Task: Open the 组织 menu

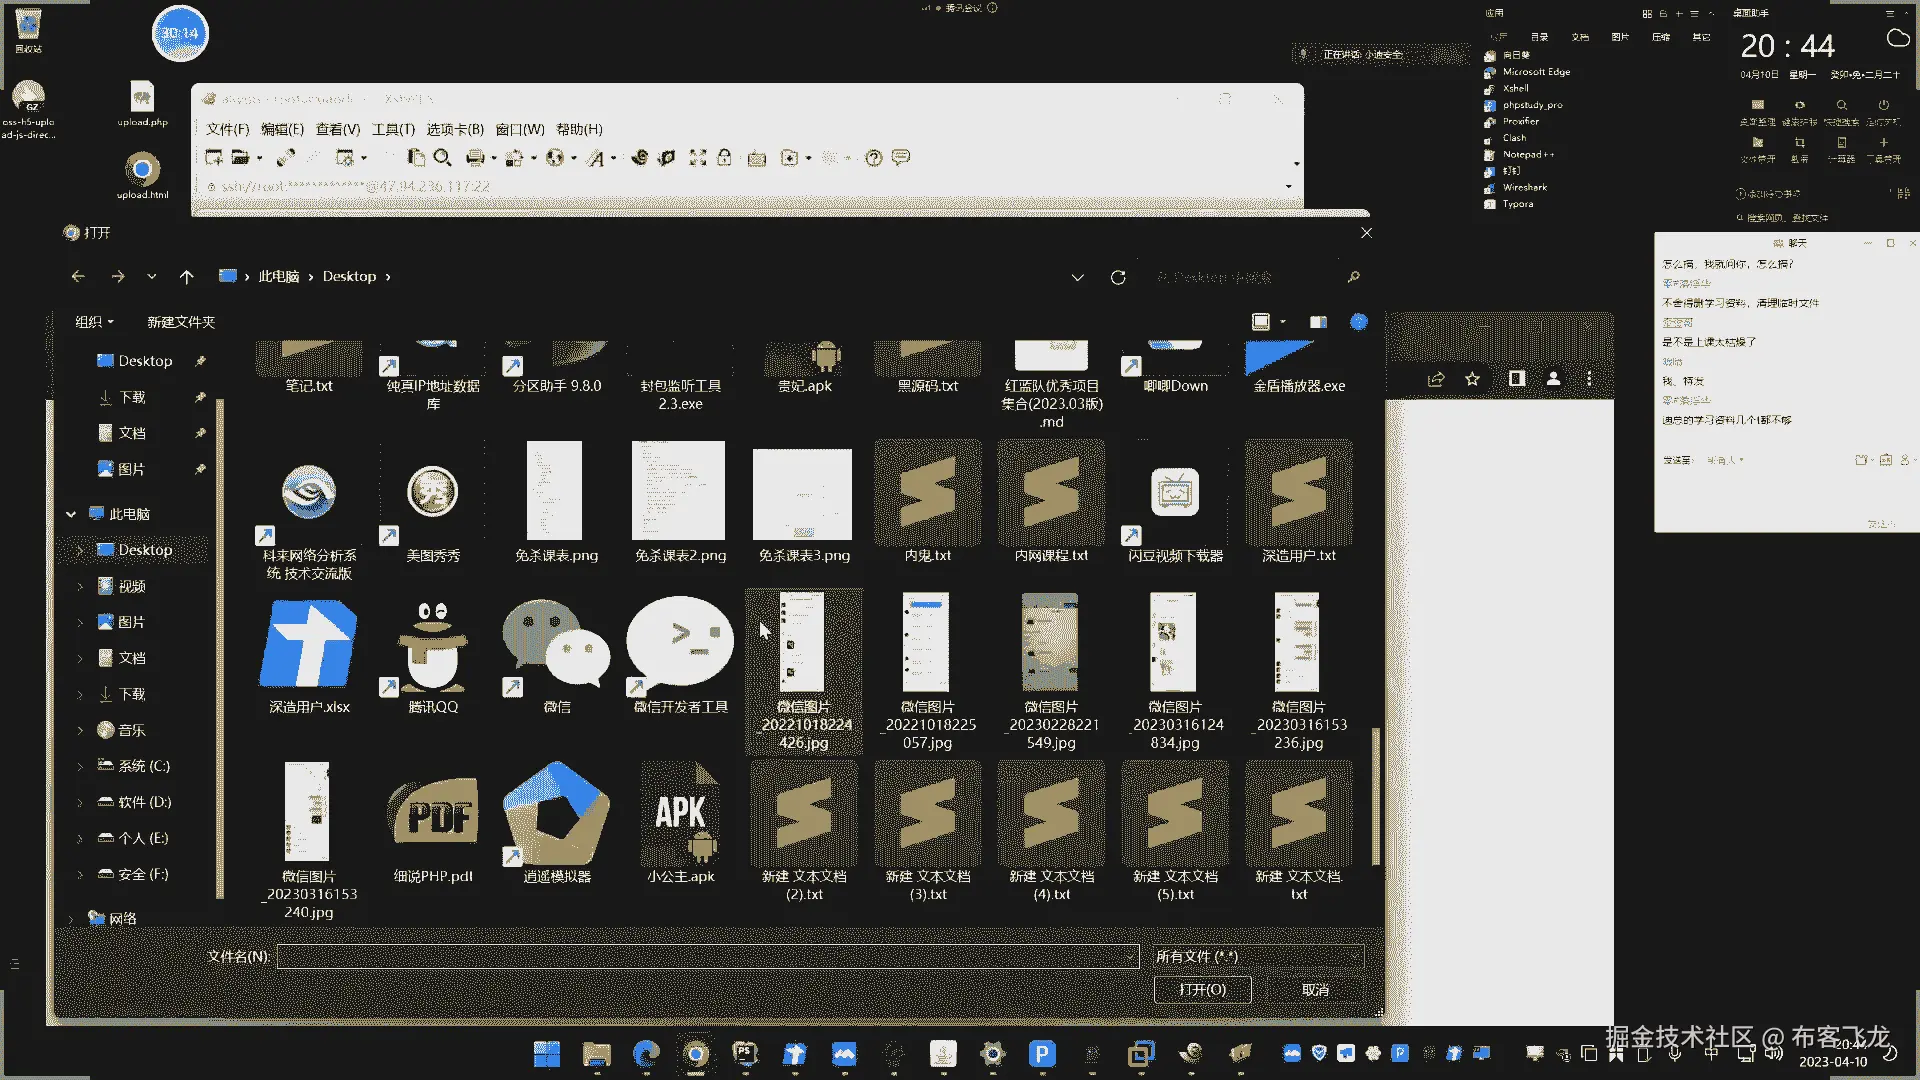Action: click(94, 322)
